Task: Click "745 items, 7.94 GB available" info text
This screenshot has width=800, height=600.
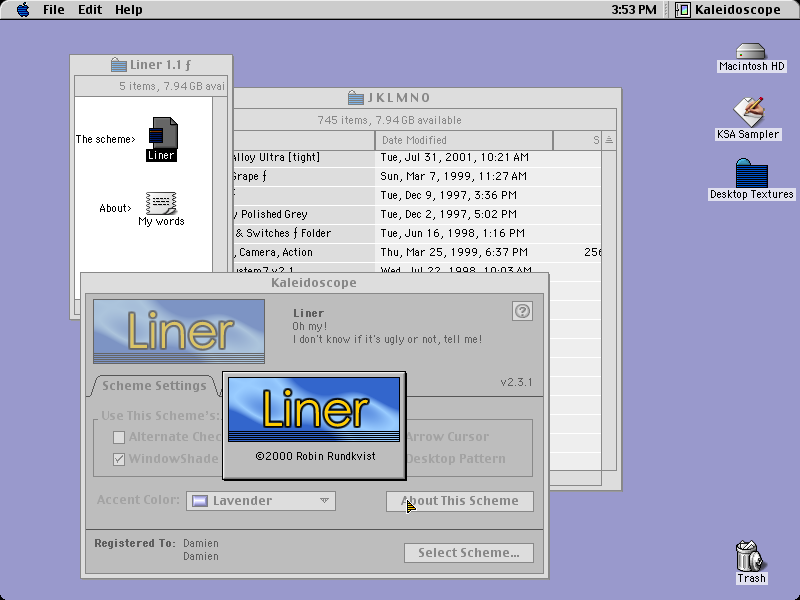Action: pyautogui.click(x=389, y=120)
